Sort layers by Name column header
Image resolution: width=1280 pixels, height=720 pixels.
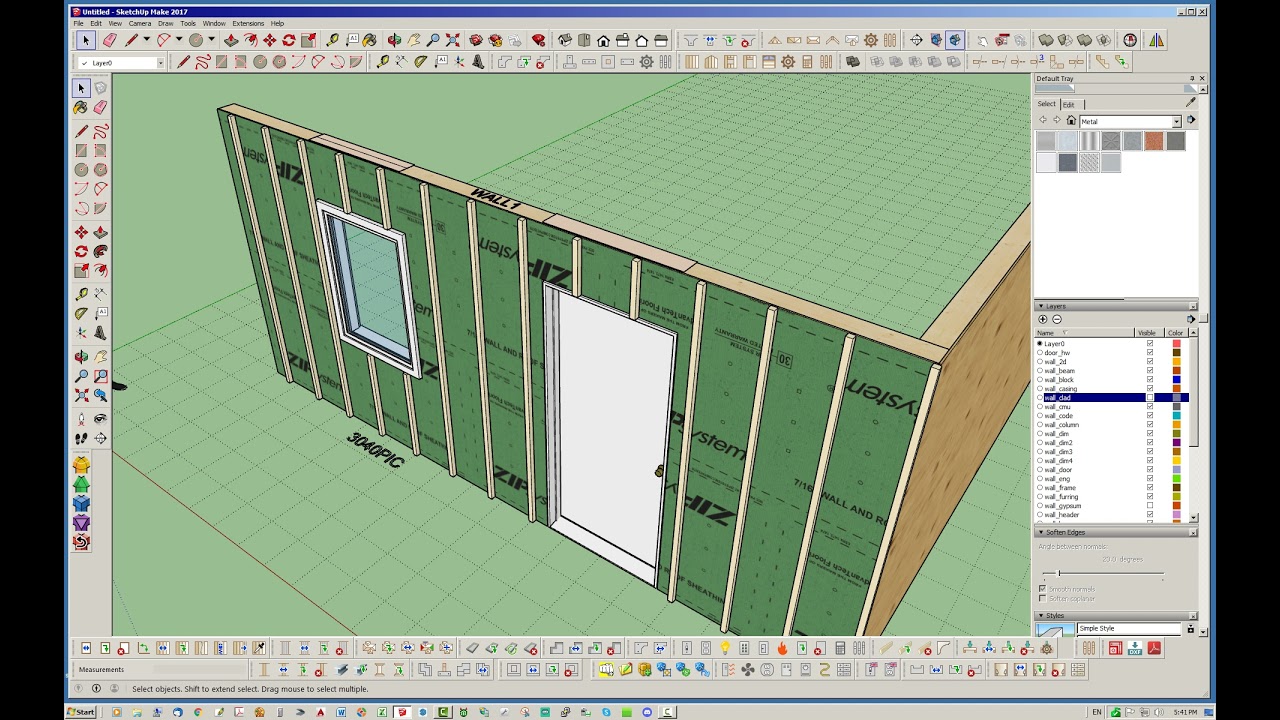[x=1085, y=333]
